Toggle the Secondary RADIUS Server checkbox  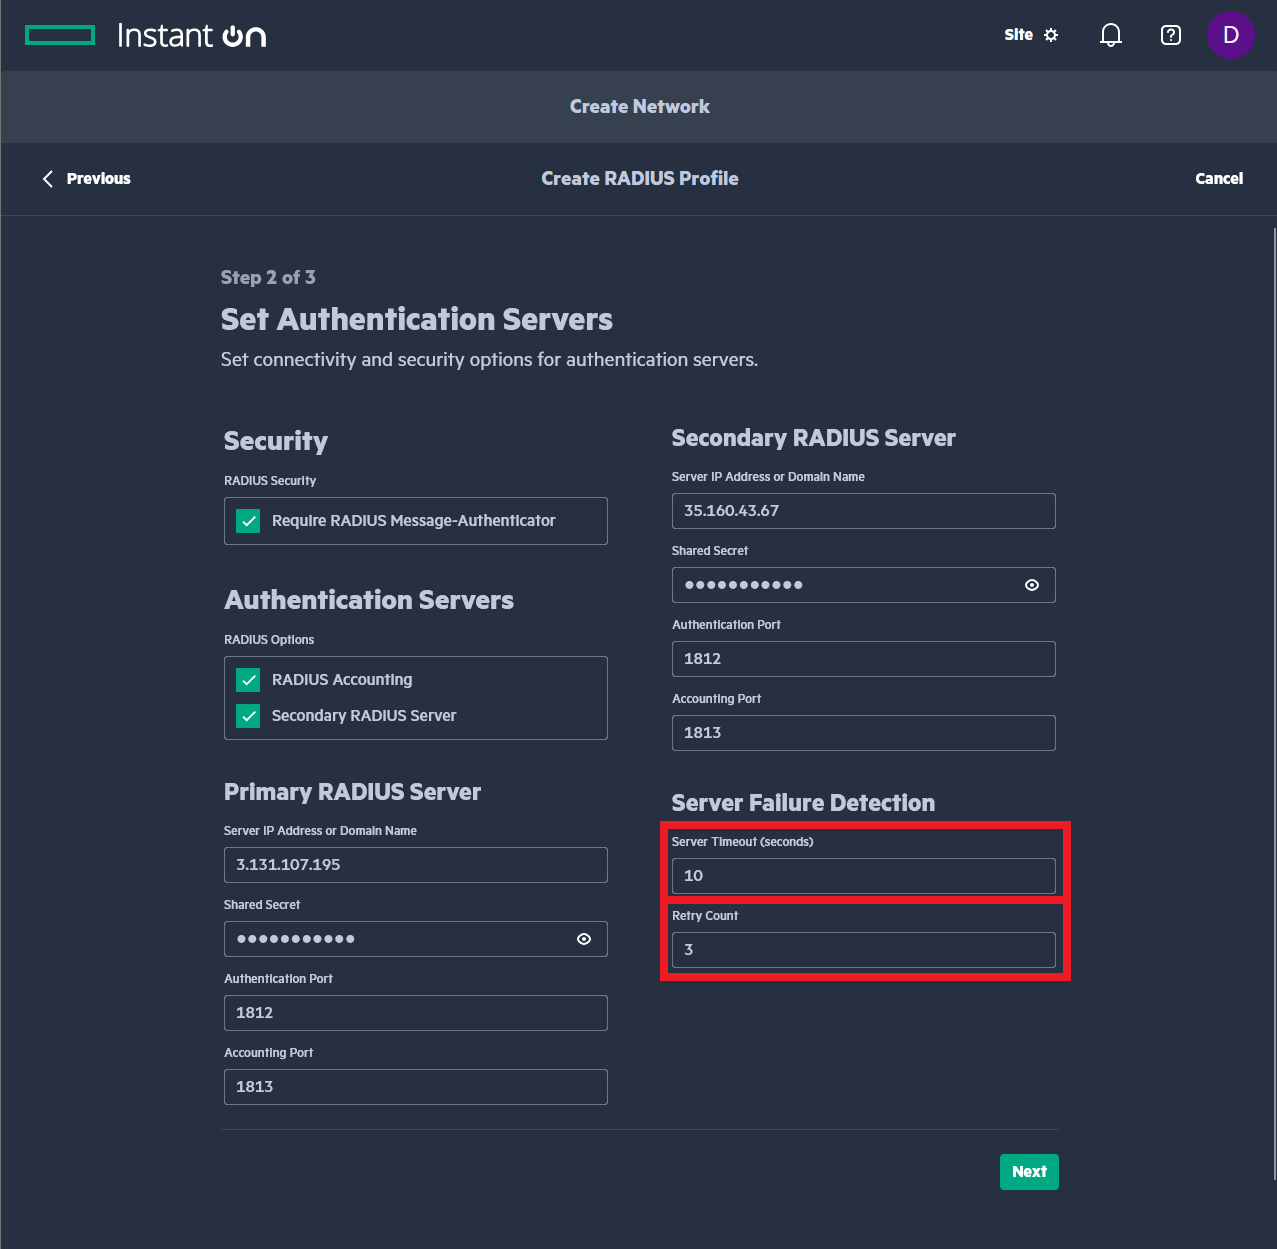coord(248,716)
